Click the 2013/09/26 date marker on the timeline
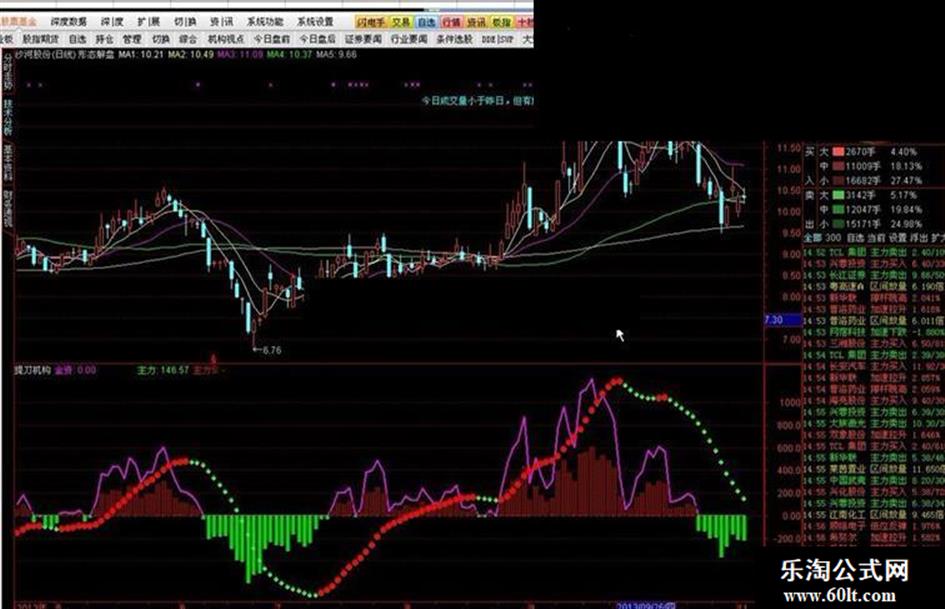The image size is (945, 609). tap(645, 605)
